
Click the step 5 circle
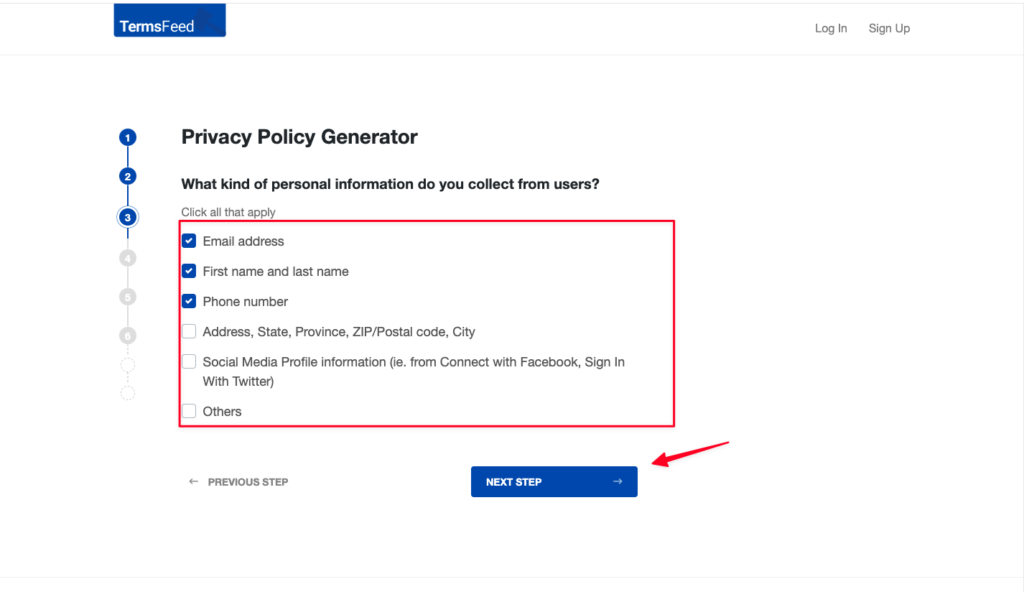point(128,296)
